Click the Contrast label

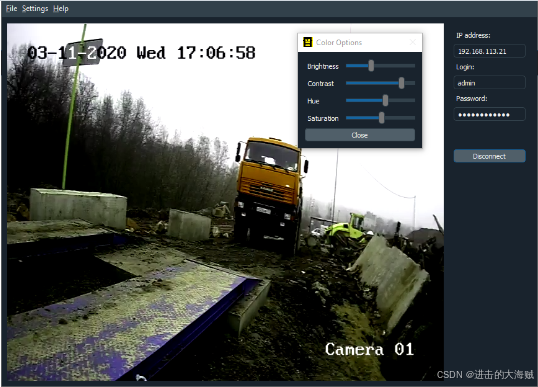[320, 84]
